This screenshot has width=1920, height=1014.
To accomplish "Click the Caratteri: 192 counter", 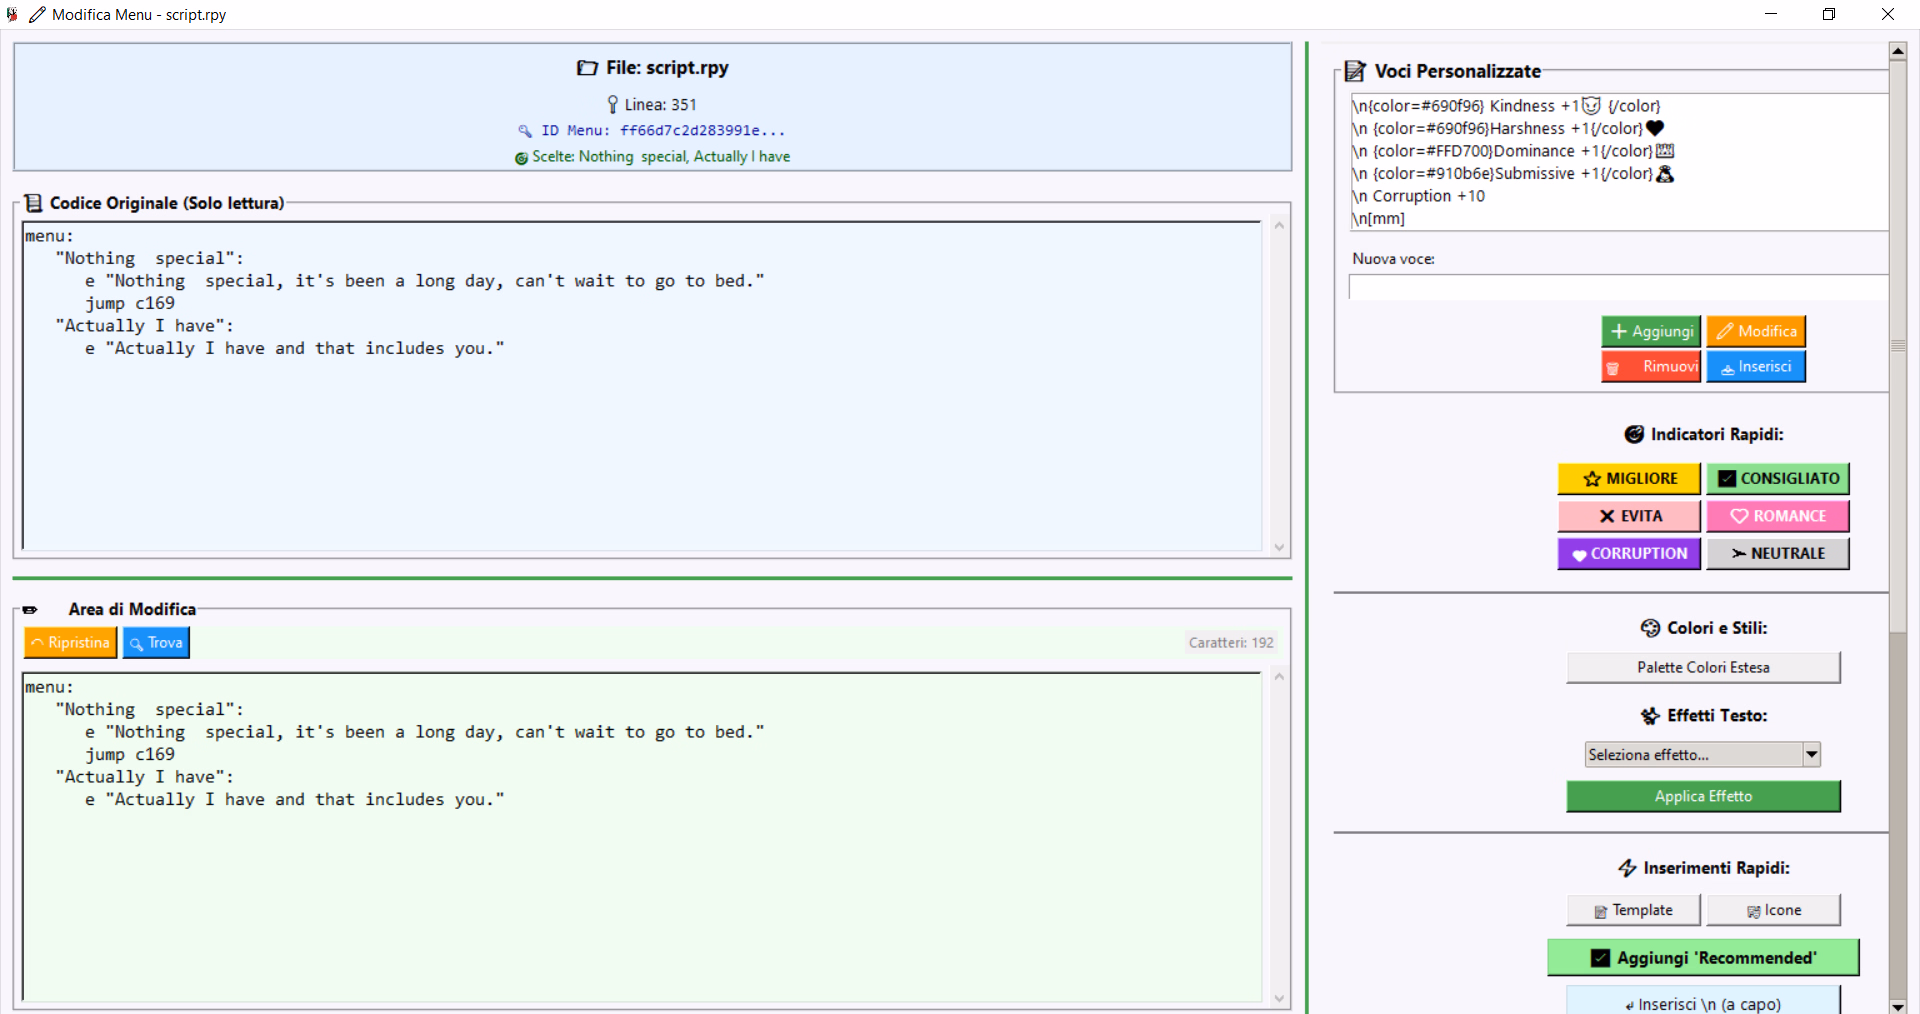I will click(1231, 643).
